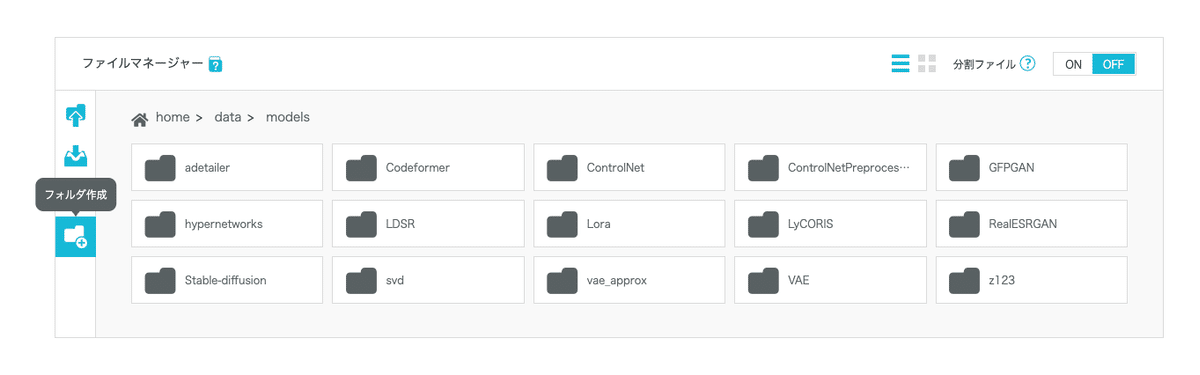Switch to grid view icon

927,64
